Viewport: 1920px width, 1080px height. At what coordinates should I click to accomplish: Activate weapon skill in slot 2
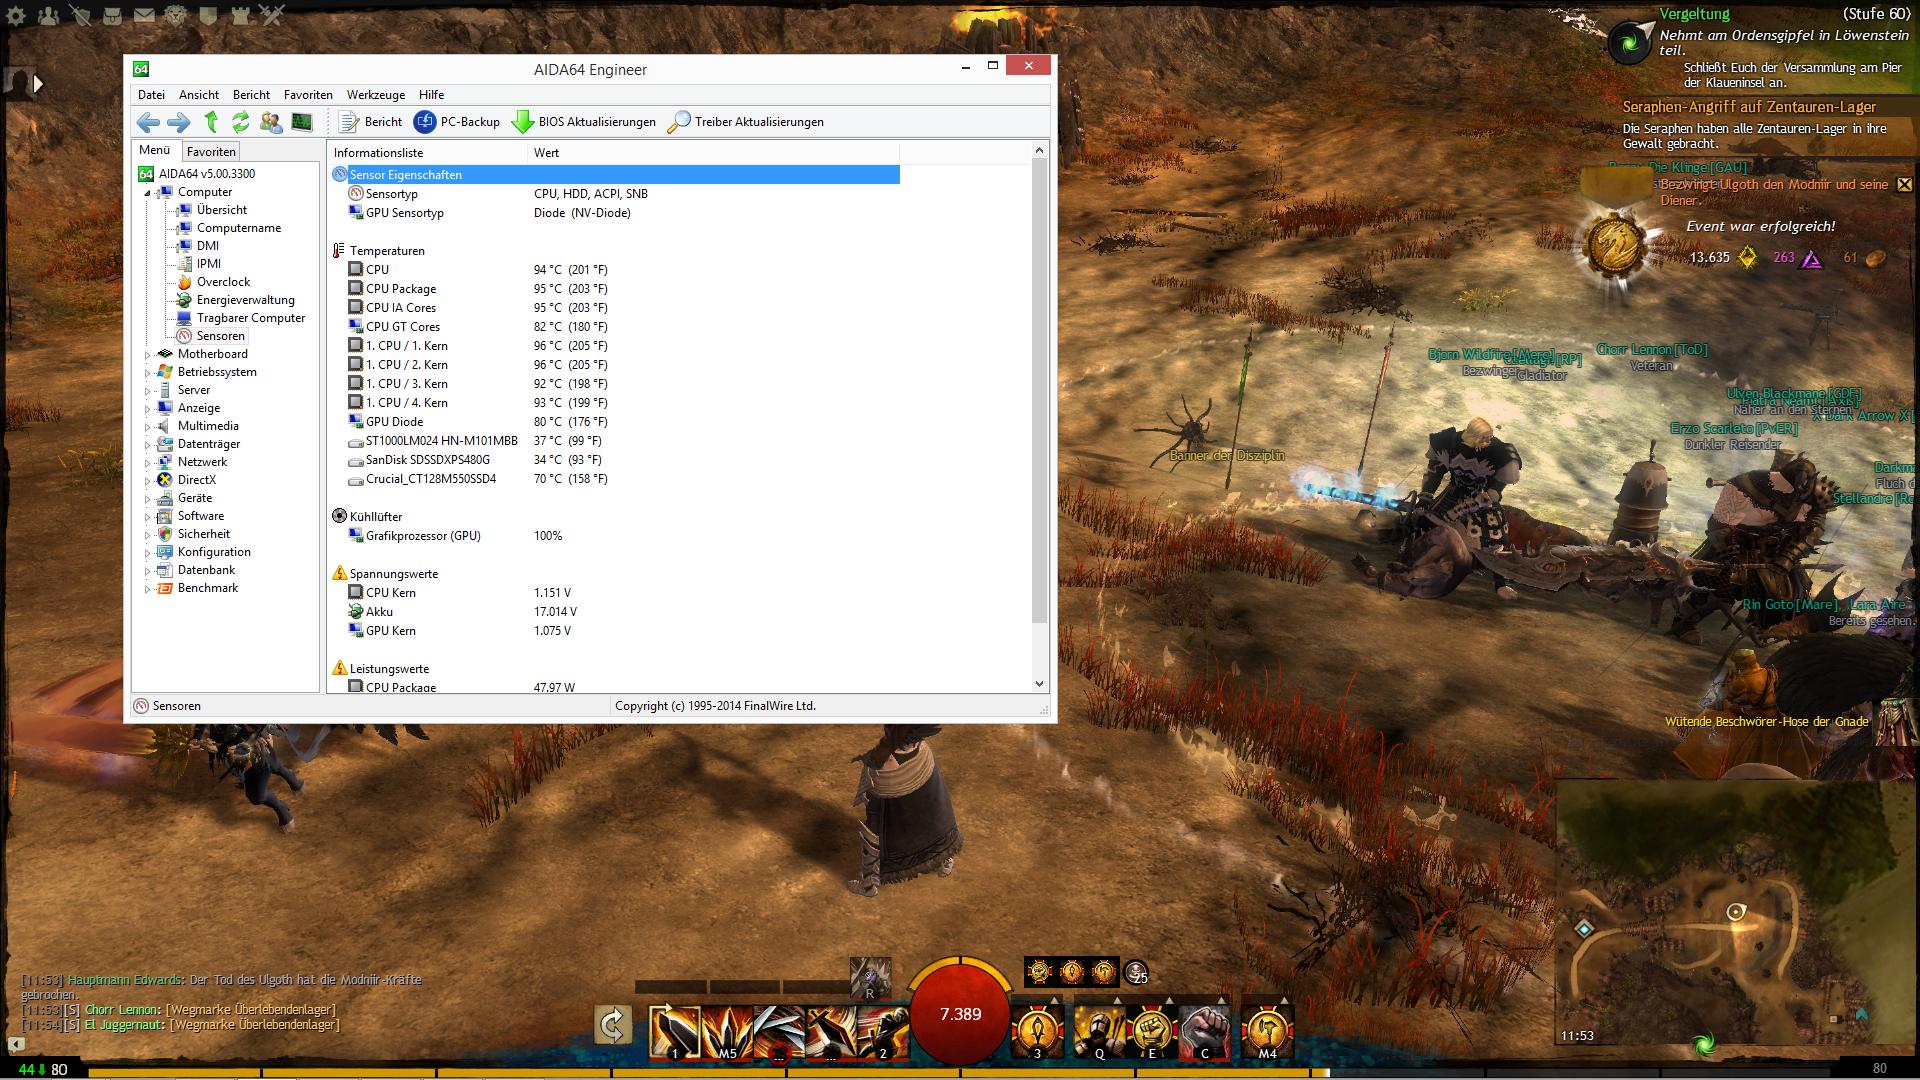point(883,1032)
